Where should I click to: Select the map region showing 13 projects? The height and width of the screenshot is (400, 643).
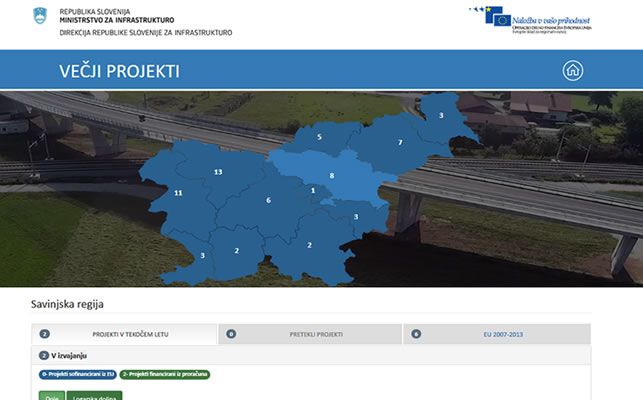point(218,172)
